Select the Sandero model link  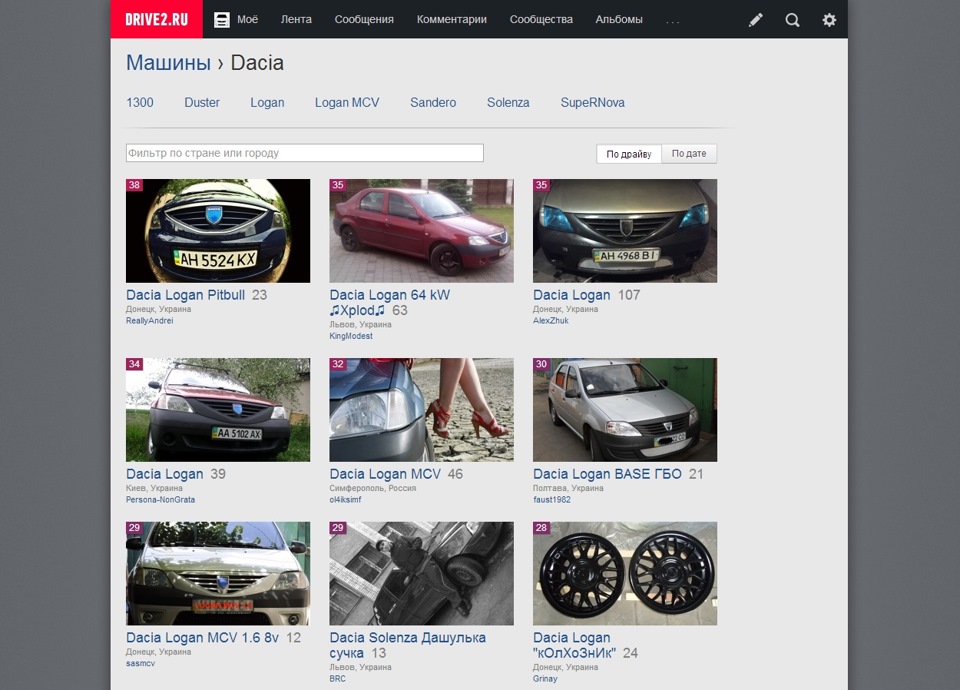coord(433,102)
